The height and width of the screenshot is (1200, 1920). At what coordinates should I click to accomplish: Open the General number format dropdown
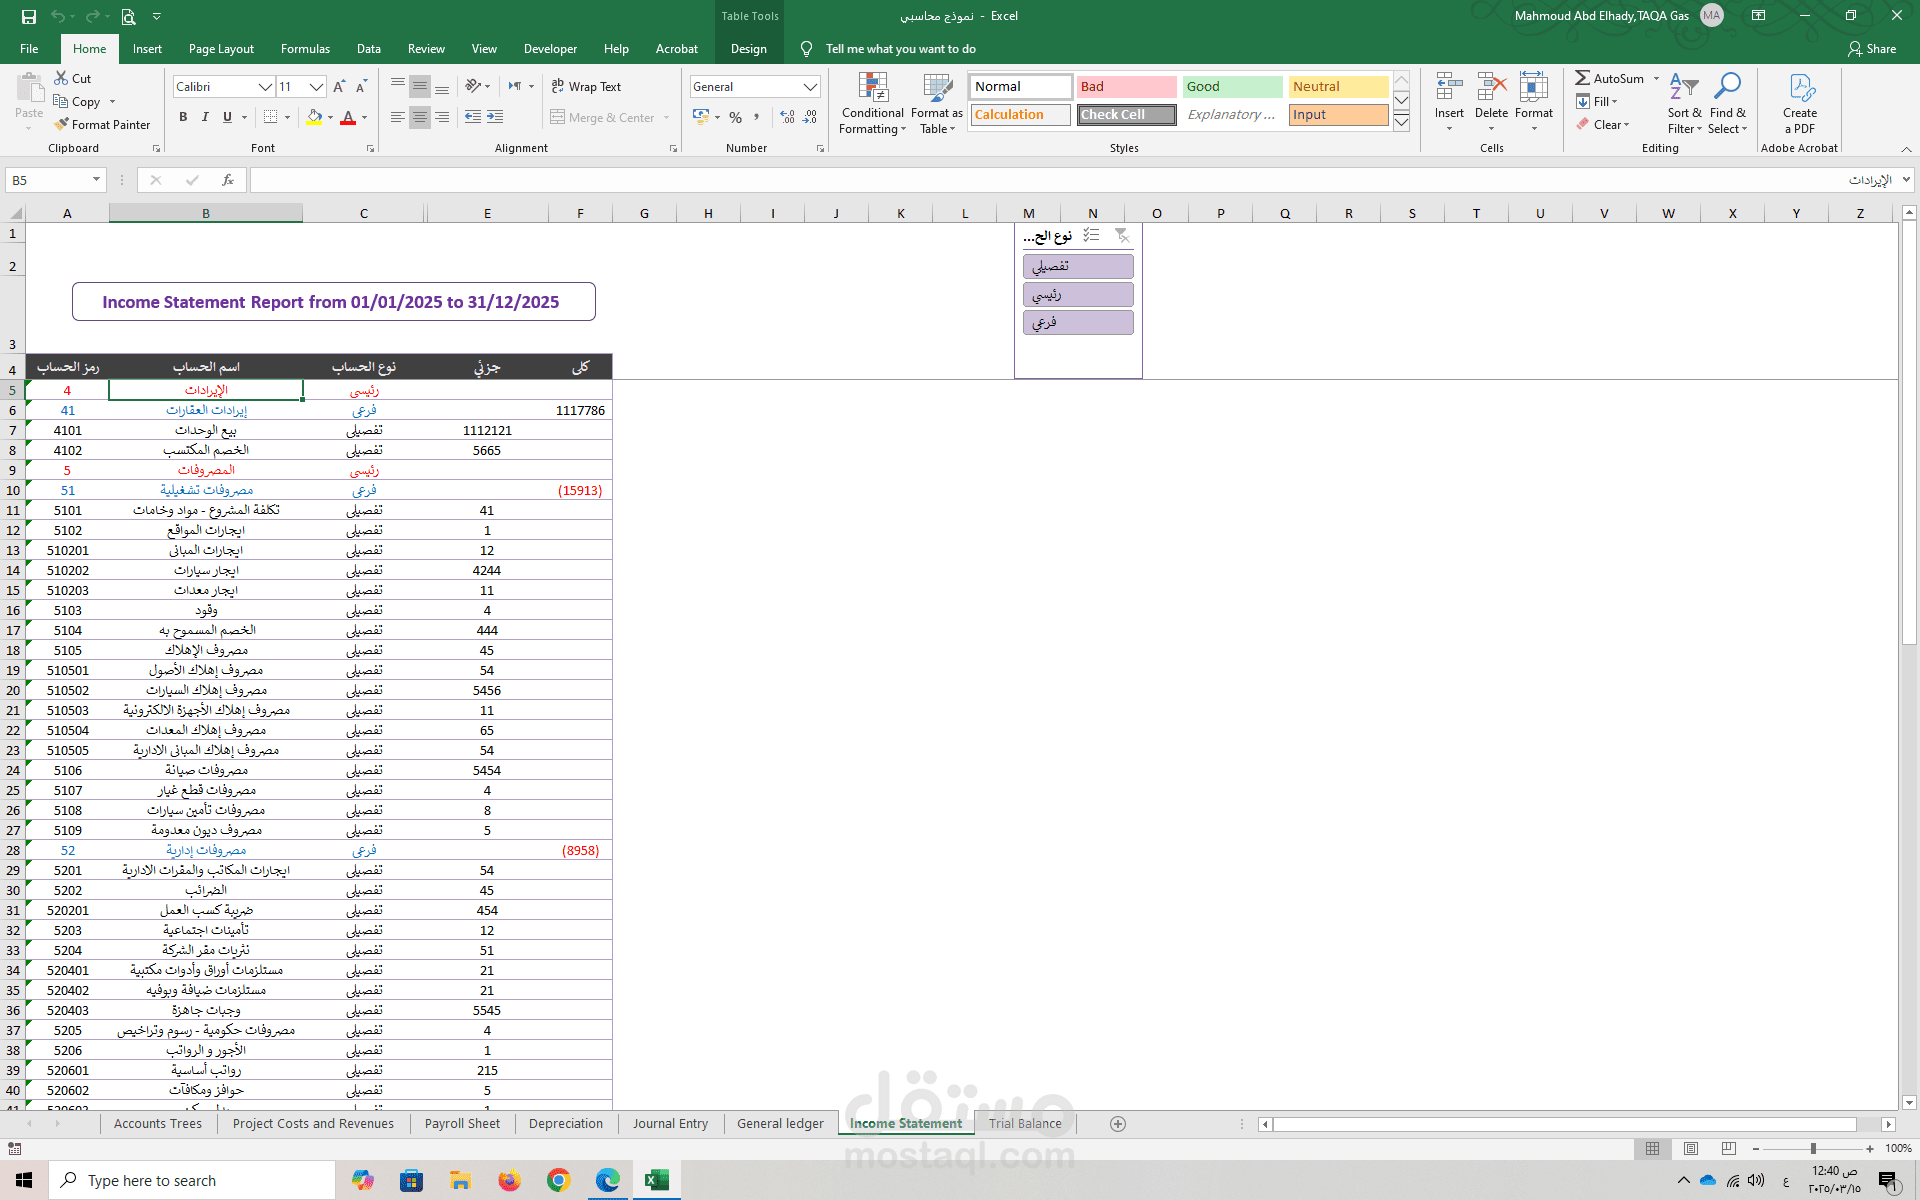coord(810,87)
